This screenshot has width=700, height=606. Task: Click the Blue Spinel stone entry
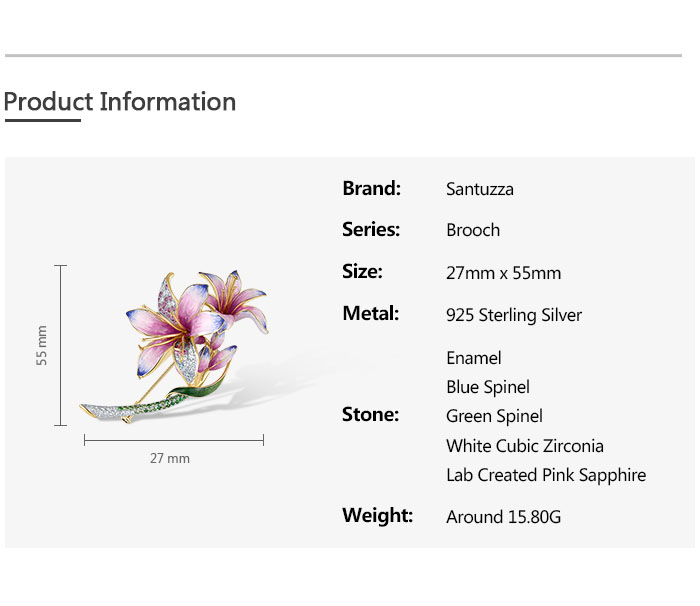click(488, 387)
